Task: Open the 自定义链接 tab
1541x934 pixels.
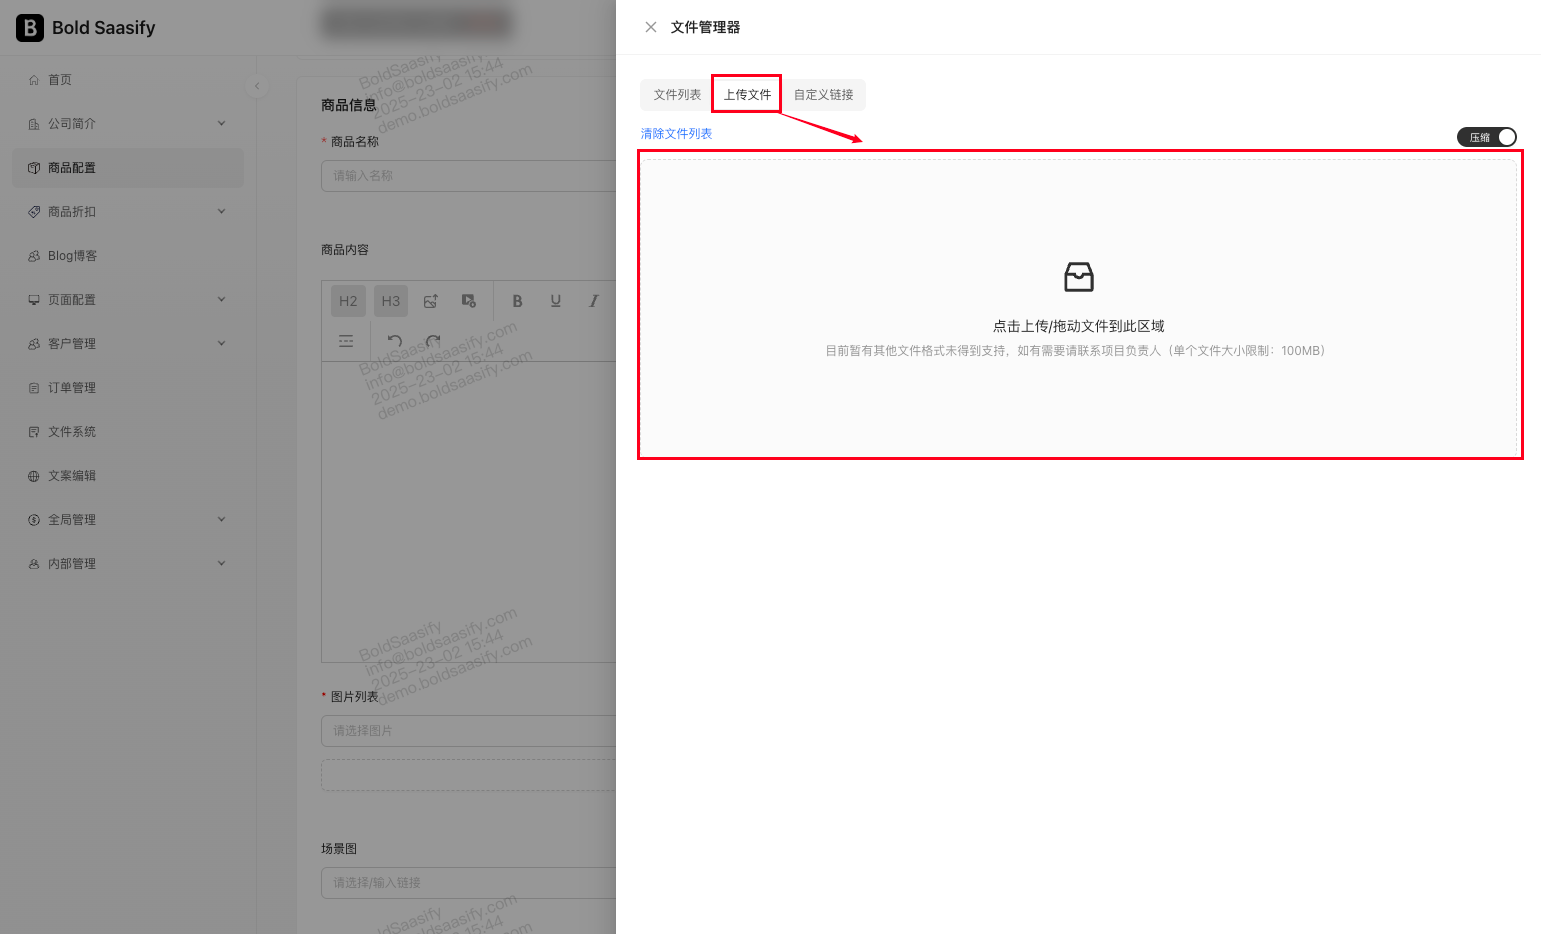Action: tap(823, 95)
